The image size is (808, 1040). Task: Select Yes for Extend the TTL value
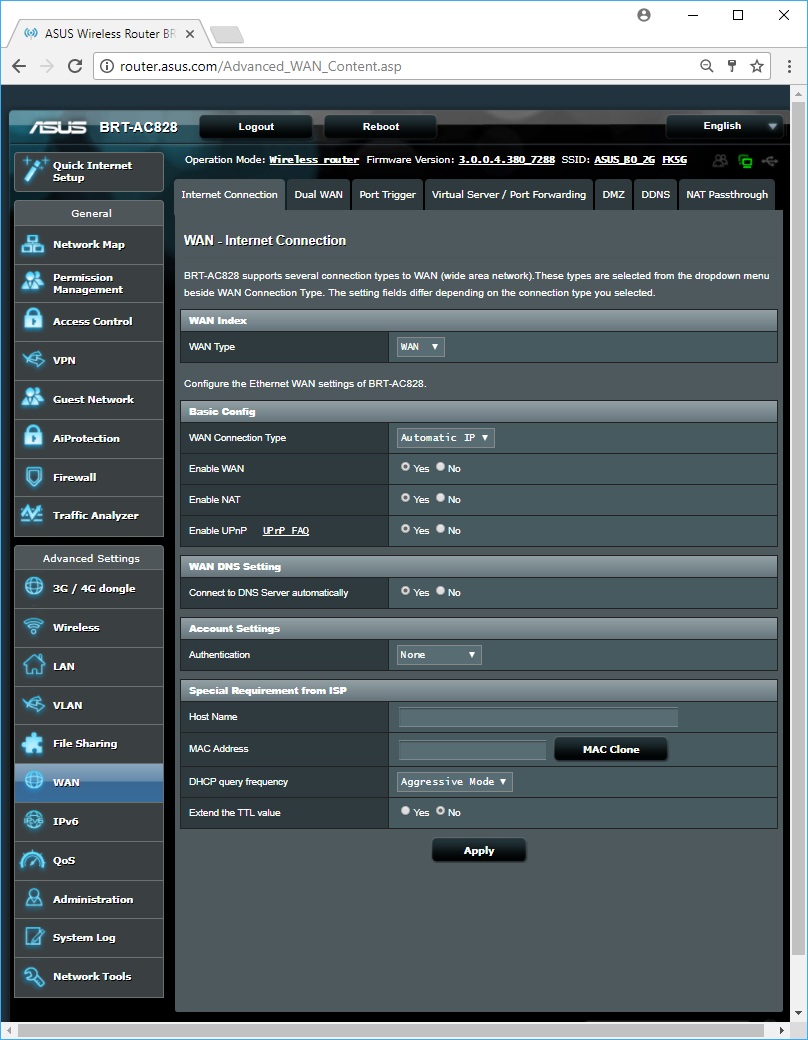coord(405,811)
